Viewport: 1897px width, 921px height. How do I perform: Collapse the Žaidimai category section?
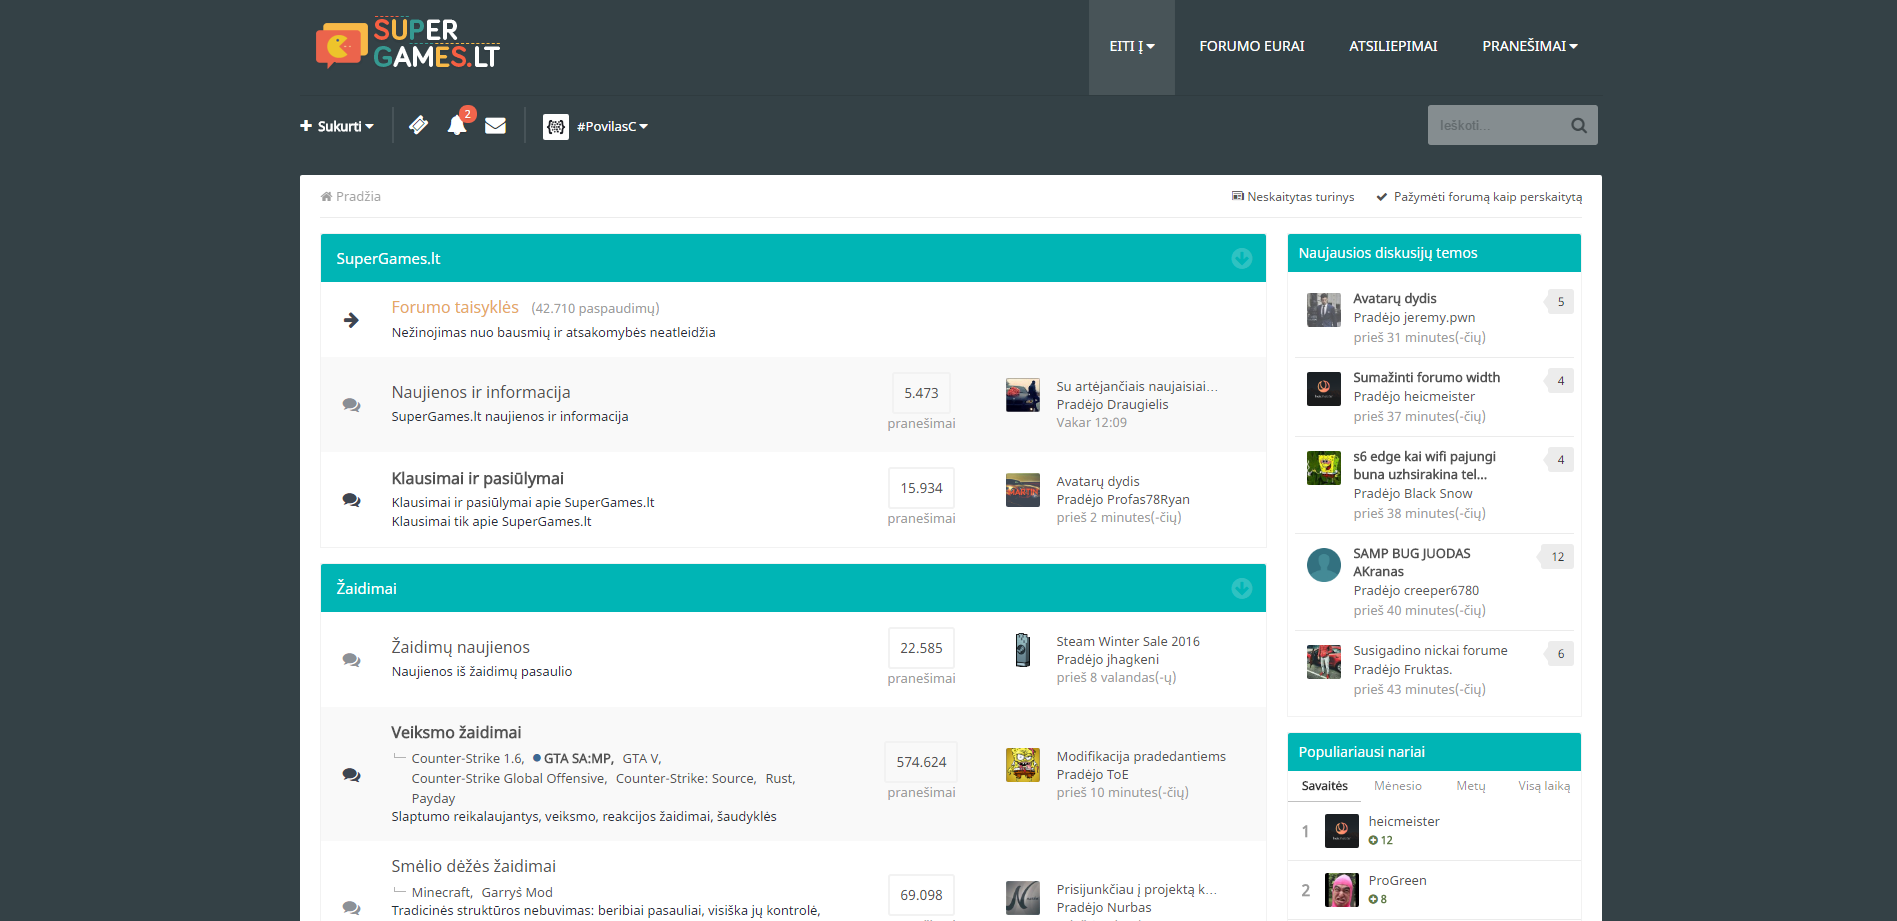pos(1241,588)
